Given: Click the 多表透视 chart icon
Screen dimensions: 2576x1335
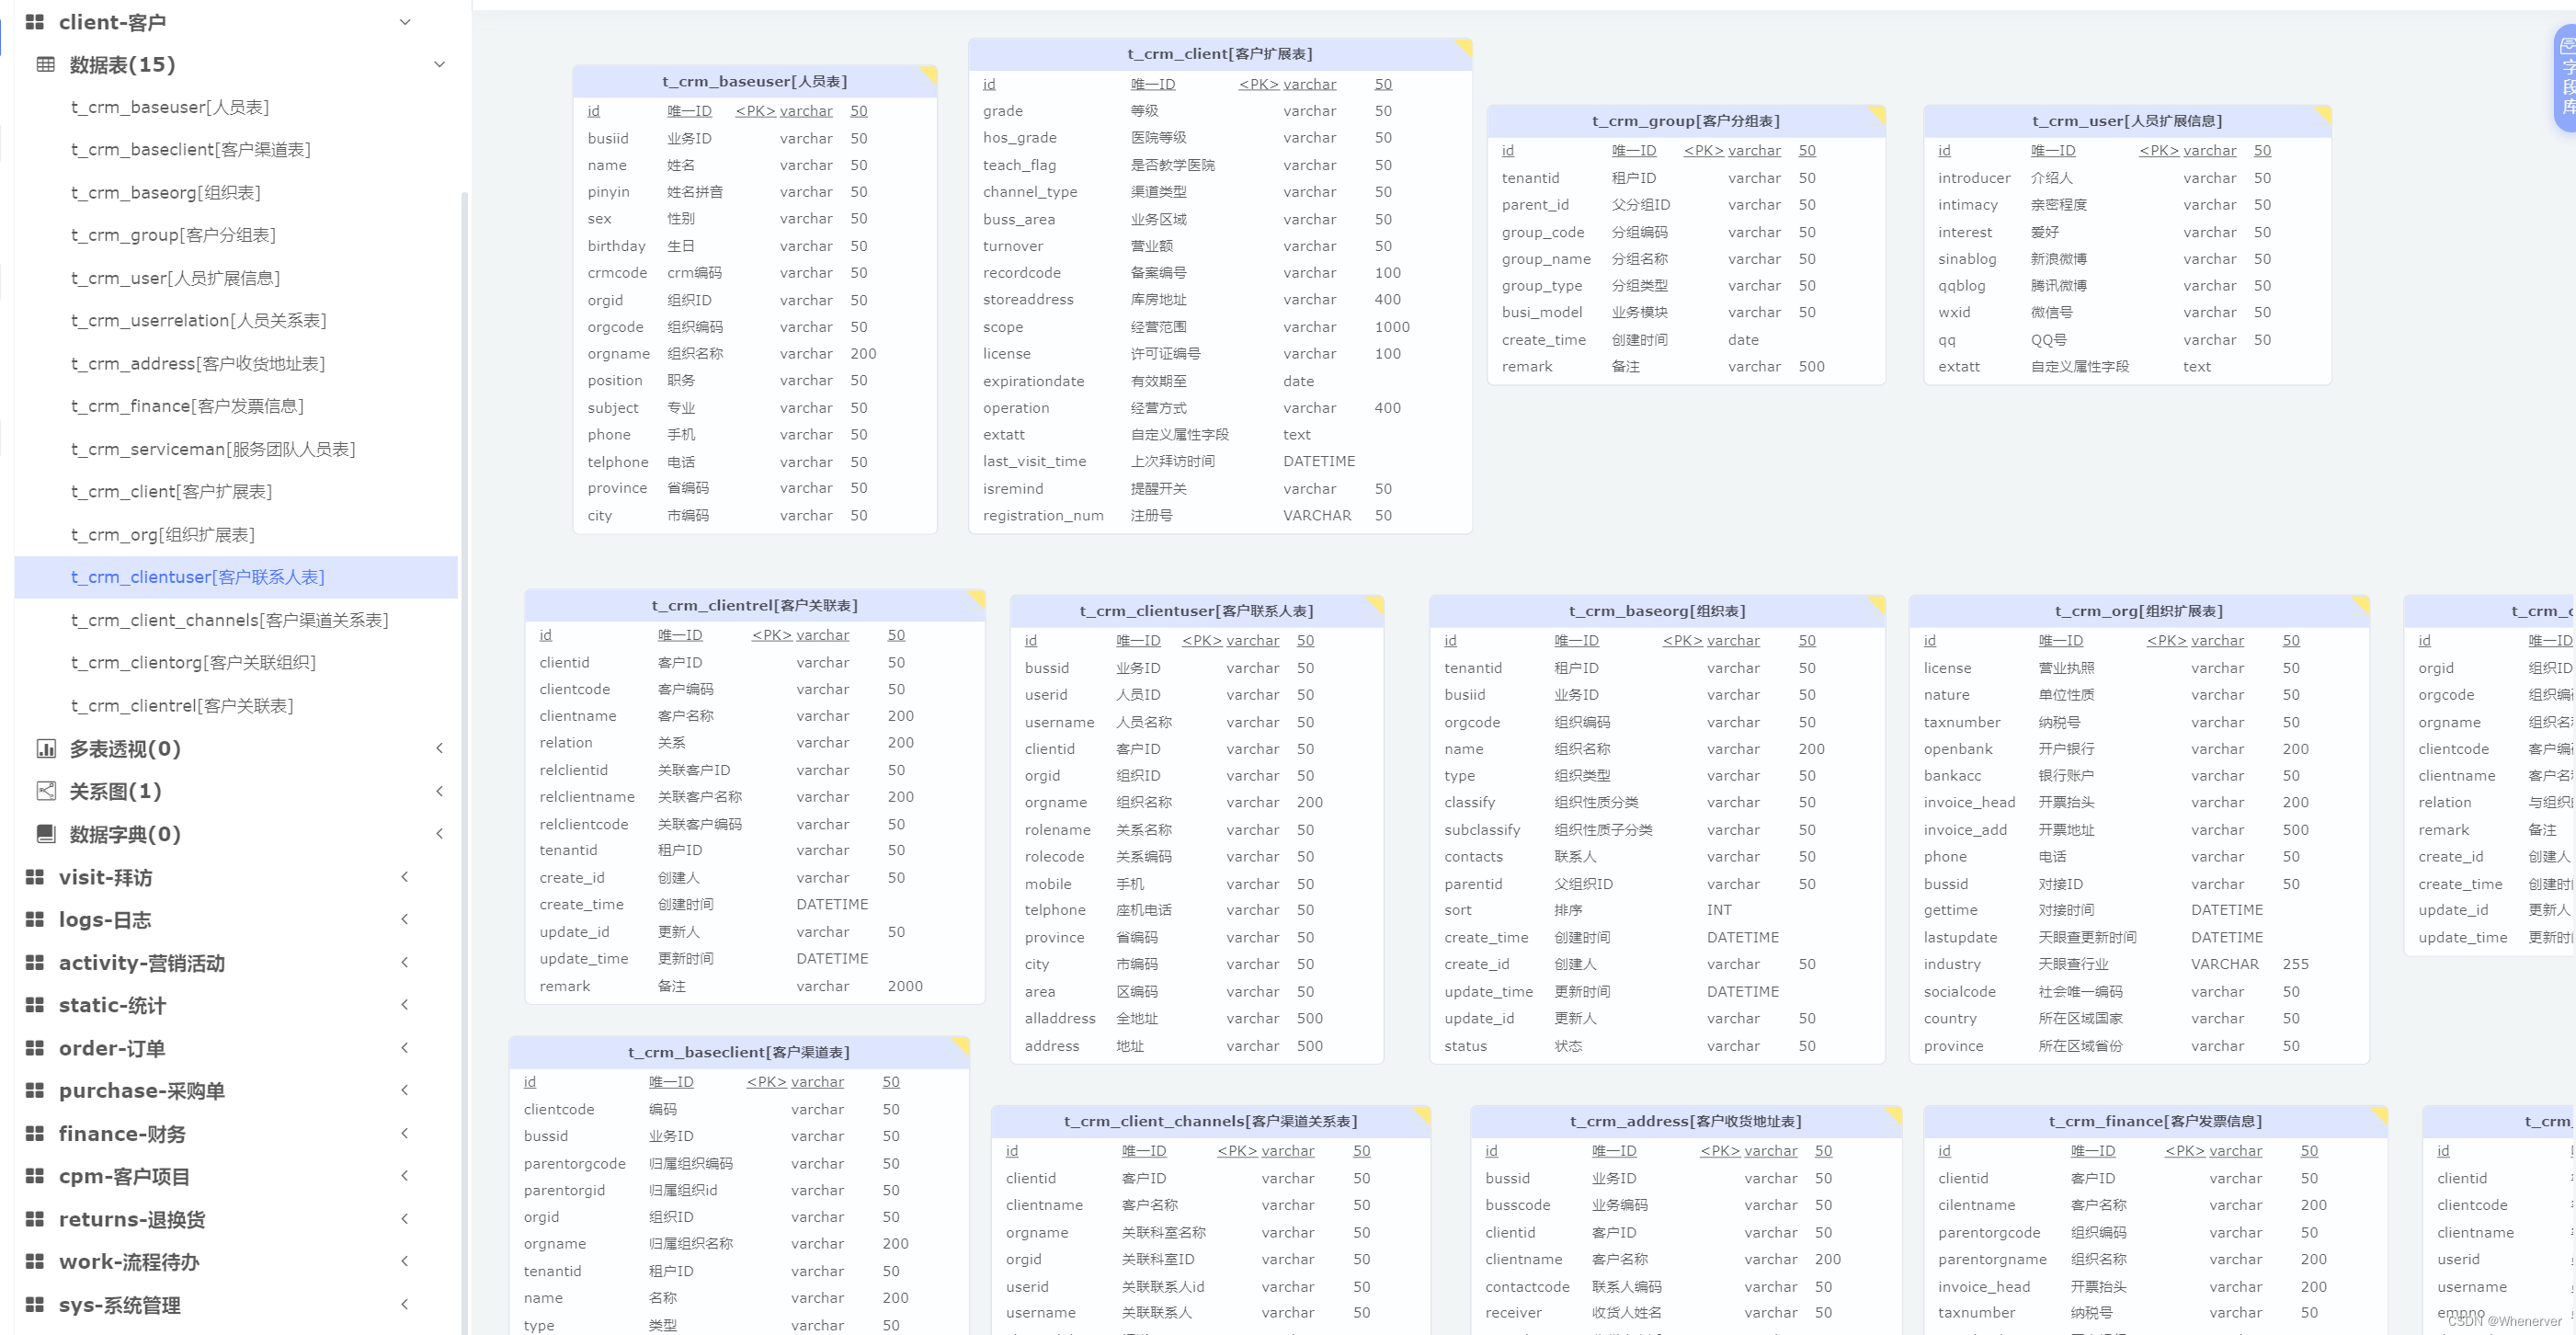Looking at the screenshot, I should click(46, 748).
